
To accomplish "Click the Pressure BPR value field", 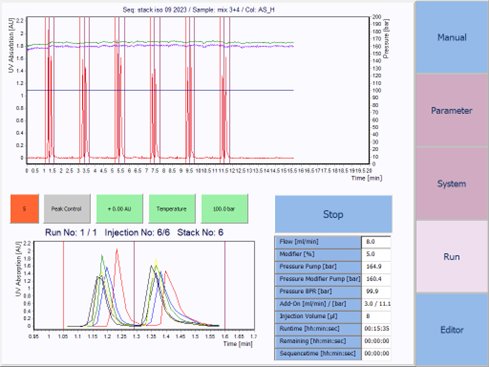I will pyautogui.click(x=376, y=292).
